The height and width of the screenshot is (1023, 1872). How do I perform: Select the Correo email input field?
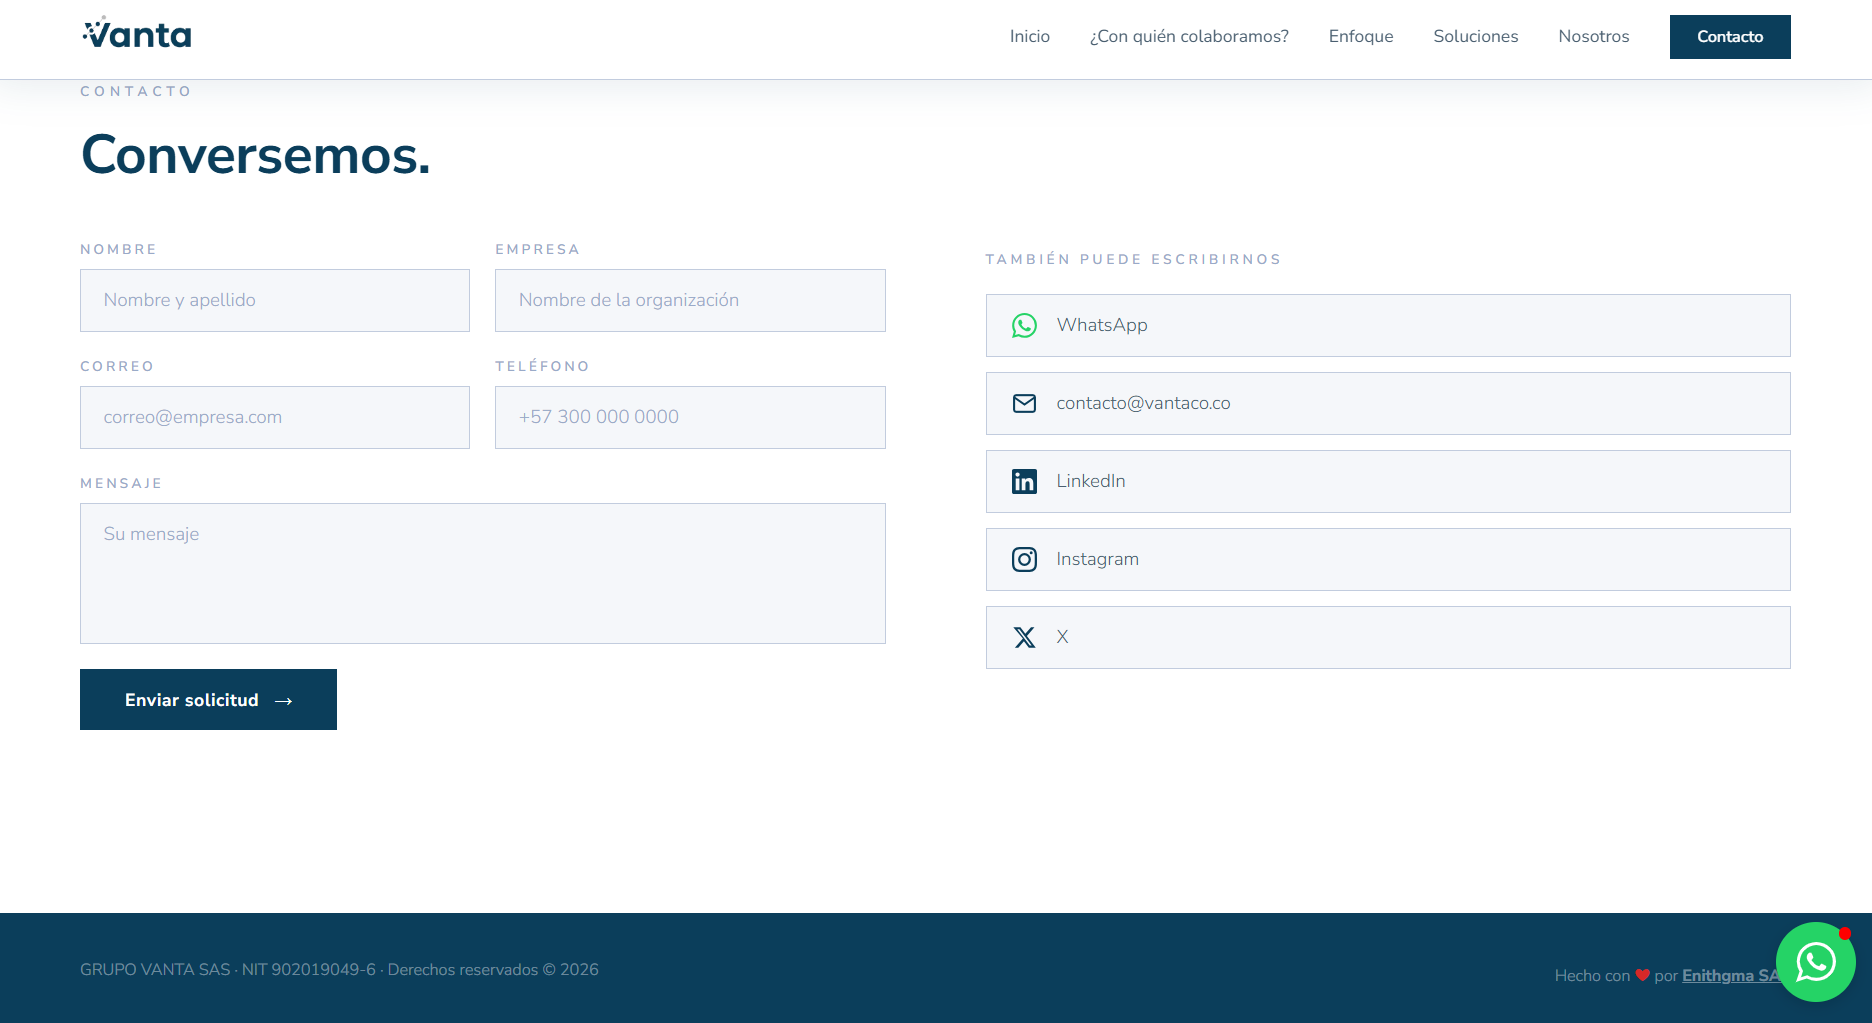(x=275, y=418)
